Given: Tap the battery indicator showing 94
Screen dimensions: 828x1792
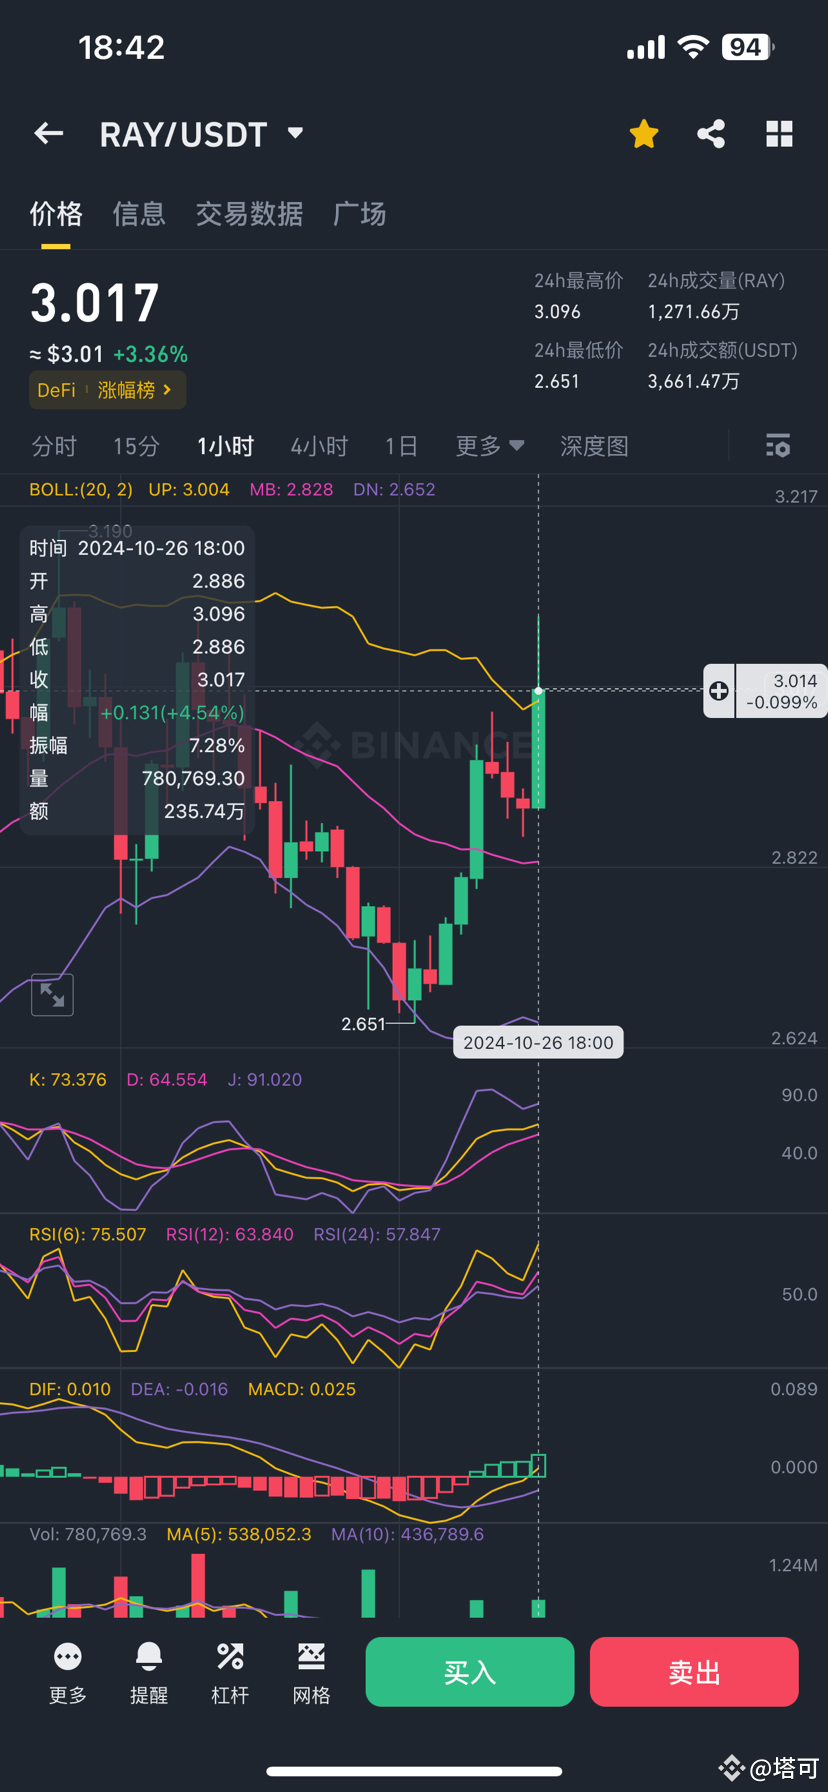Looking at the screenshot, I should 748,47.
